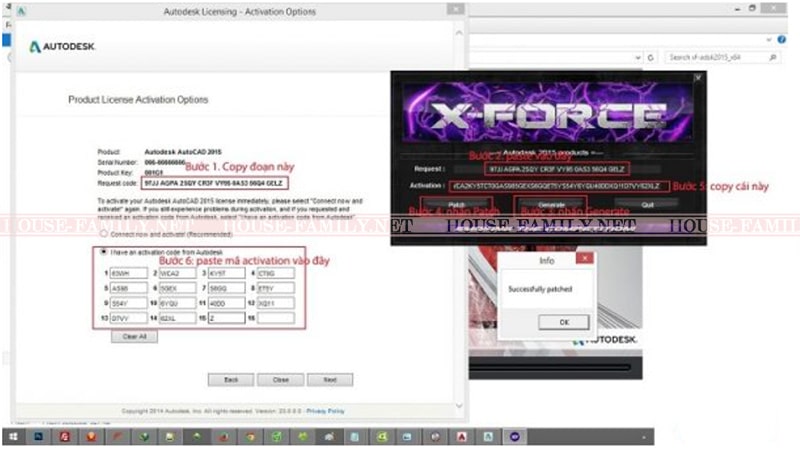Click OK in the Info dialog
800x455 pixels.
tap(564, 322)
